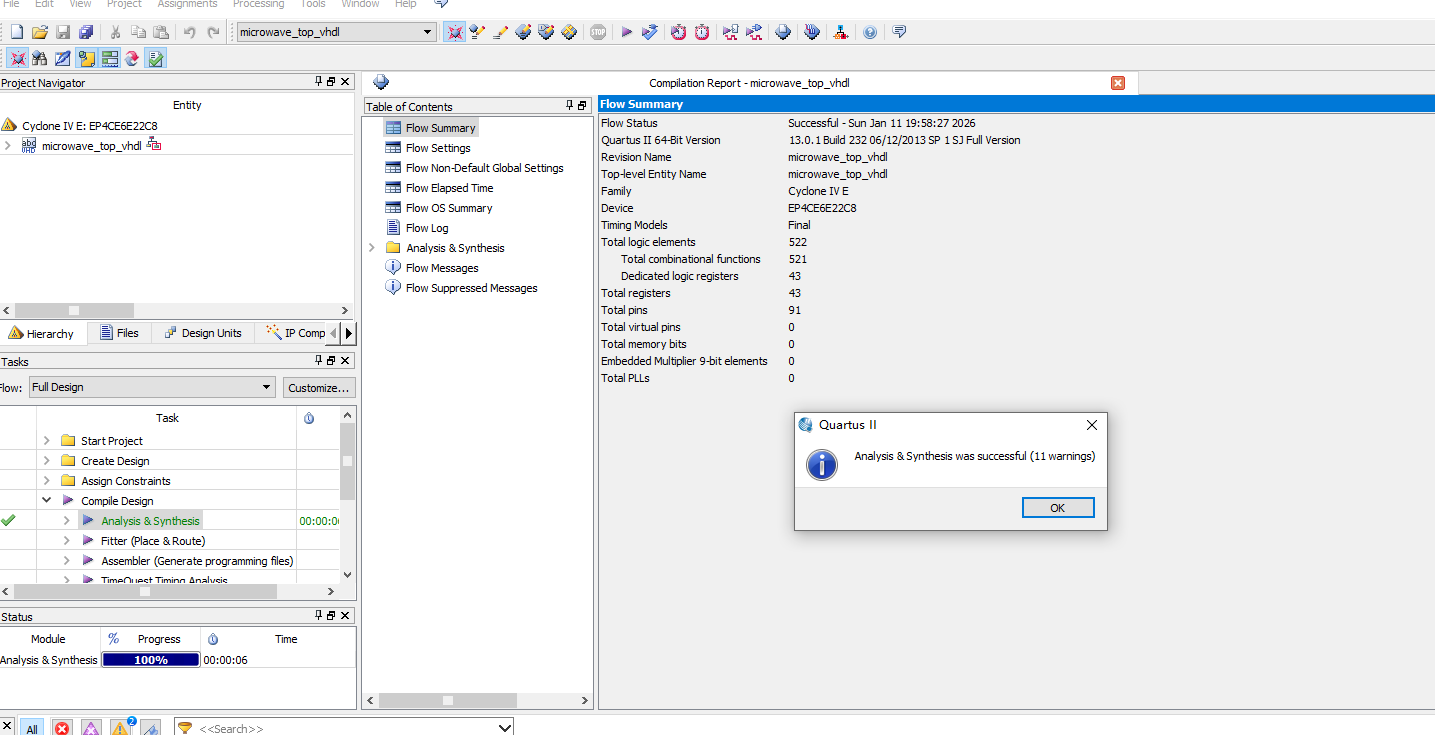Toggle the All messages filter
Viewport: 1435px width, 735px height.
coord(32,728)
